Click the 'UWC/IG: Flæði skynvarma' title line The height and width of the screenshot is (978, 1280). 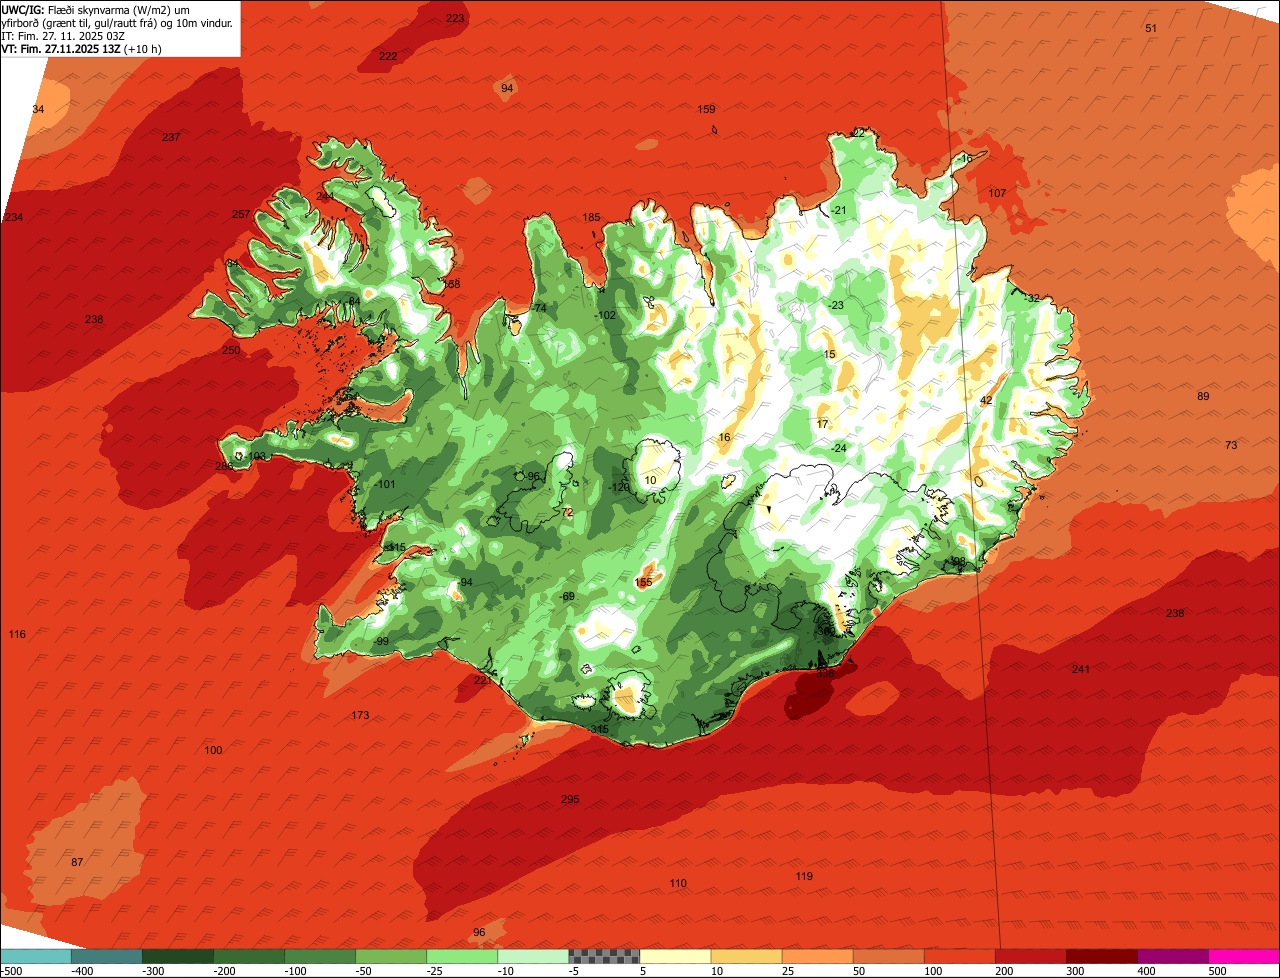(x=95, y=9)
